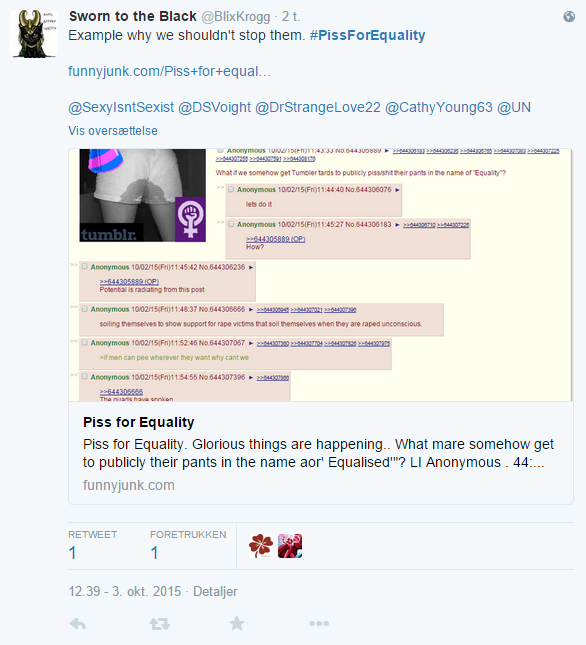The height and width of the screenshot is (645, 586).
Task: Retweet using the retweet arrows icon
Action: 160,624
